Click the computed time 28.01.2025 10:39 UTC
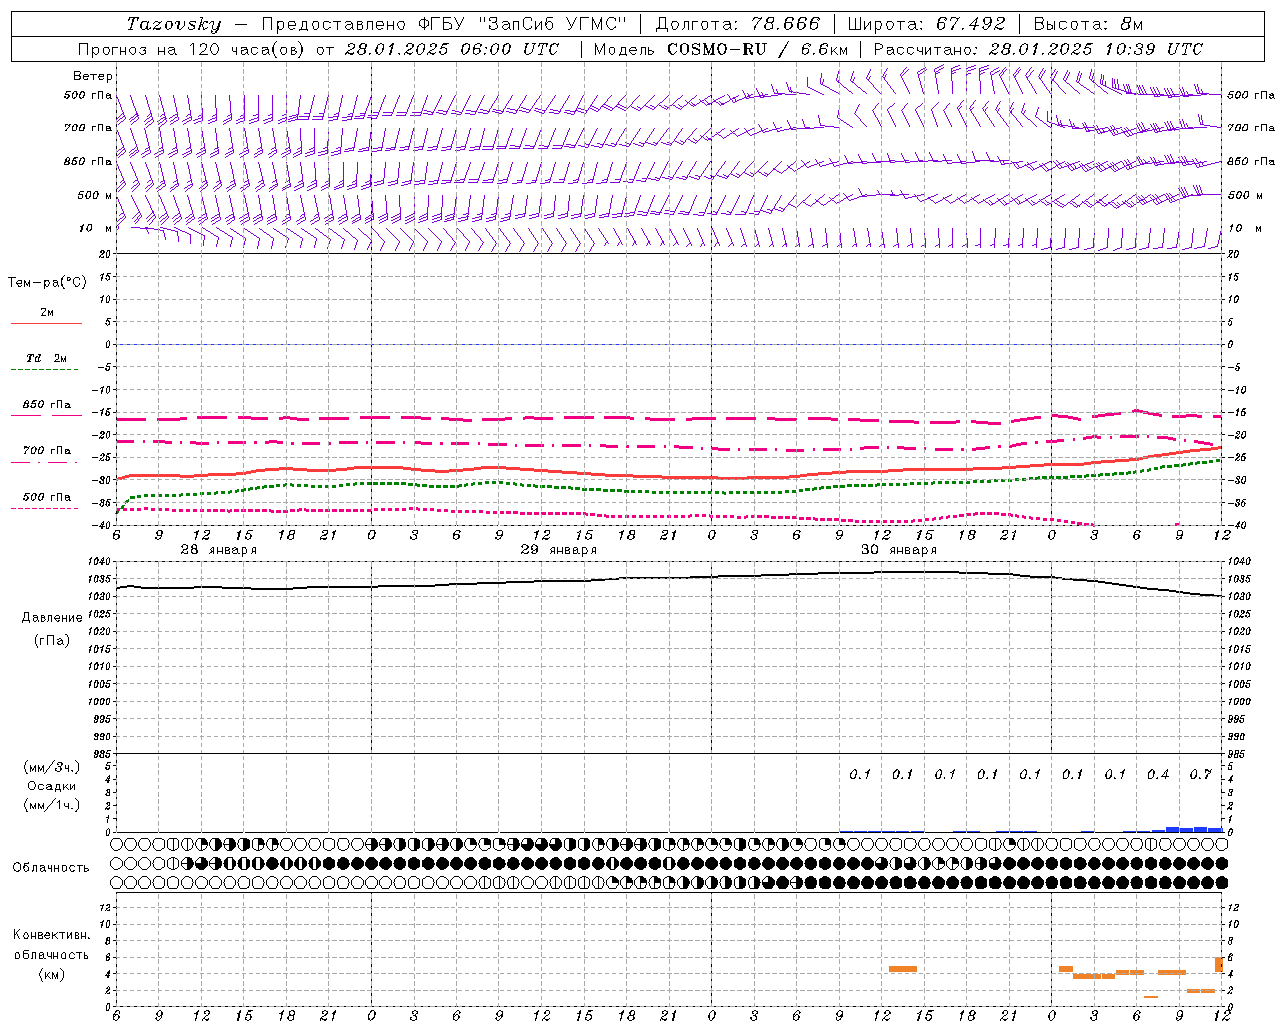Image resolution: width=1280 pixels, height=1024 pixels. click(x=1095, y=49)
